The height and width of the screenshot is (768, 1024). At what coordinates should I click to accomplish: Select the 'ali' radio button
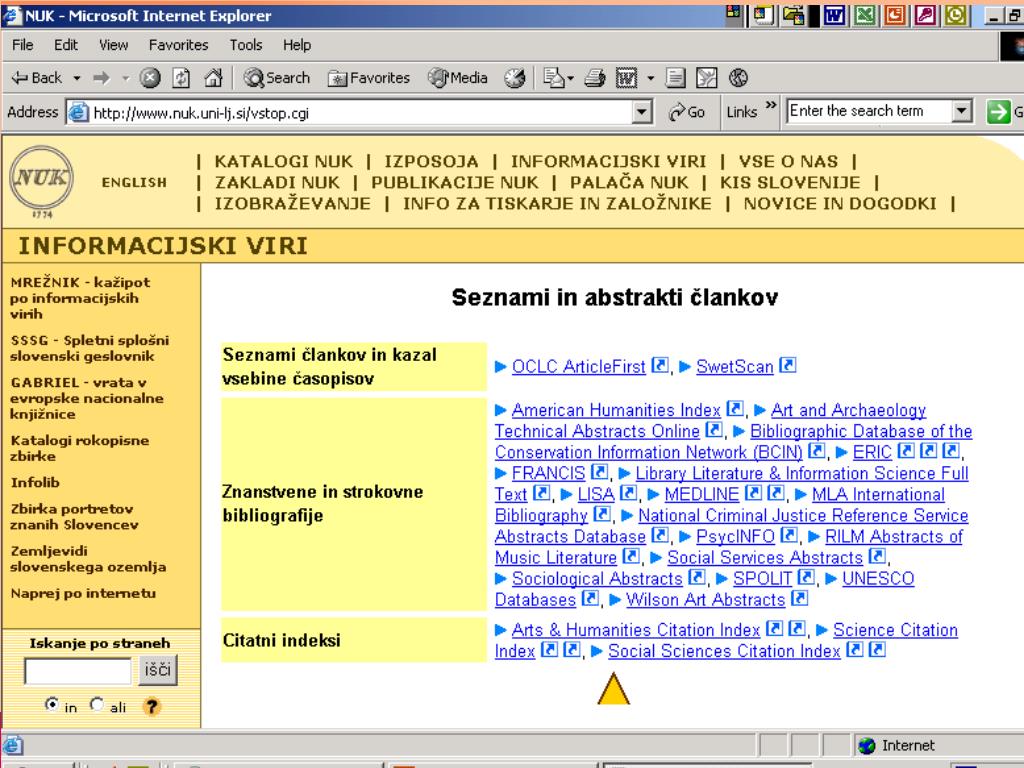[x=97, y=704]
